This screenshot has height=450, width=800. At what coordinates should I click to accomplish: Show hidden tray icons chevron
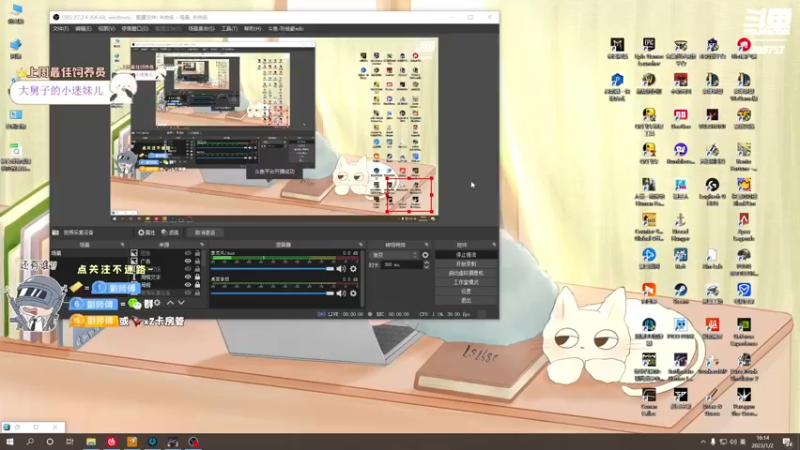(x=703, y=442)
